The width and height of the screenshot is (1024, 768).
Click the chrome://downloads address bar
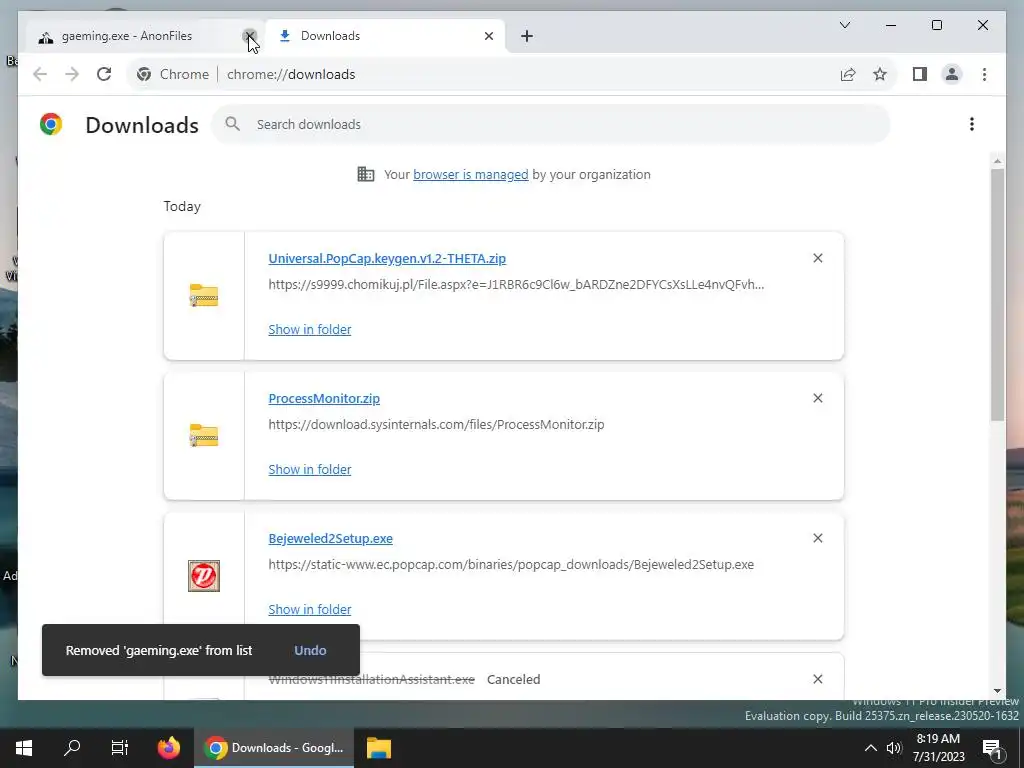291,74
